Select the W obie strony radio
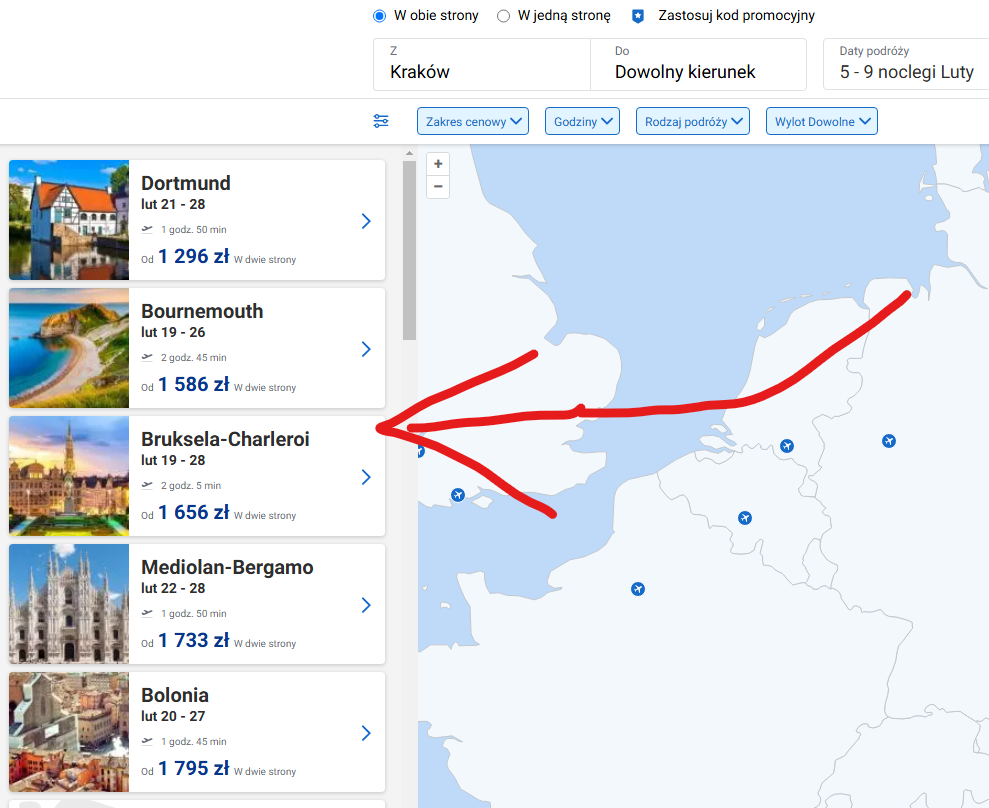 click(x=379, y=16)
